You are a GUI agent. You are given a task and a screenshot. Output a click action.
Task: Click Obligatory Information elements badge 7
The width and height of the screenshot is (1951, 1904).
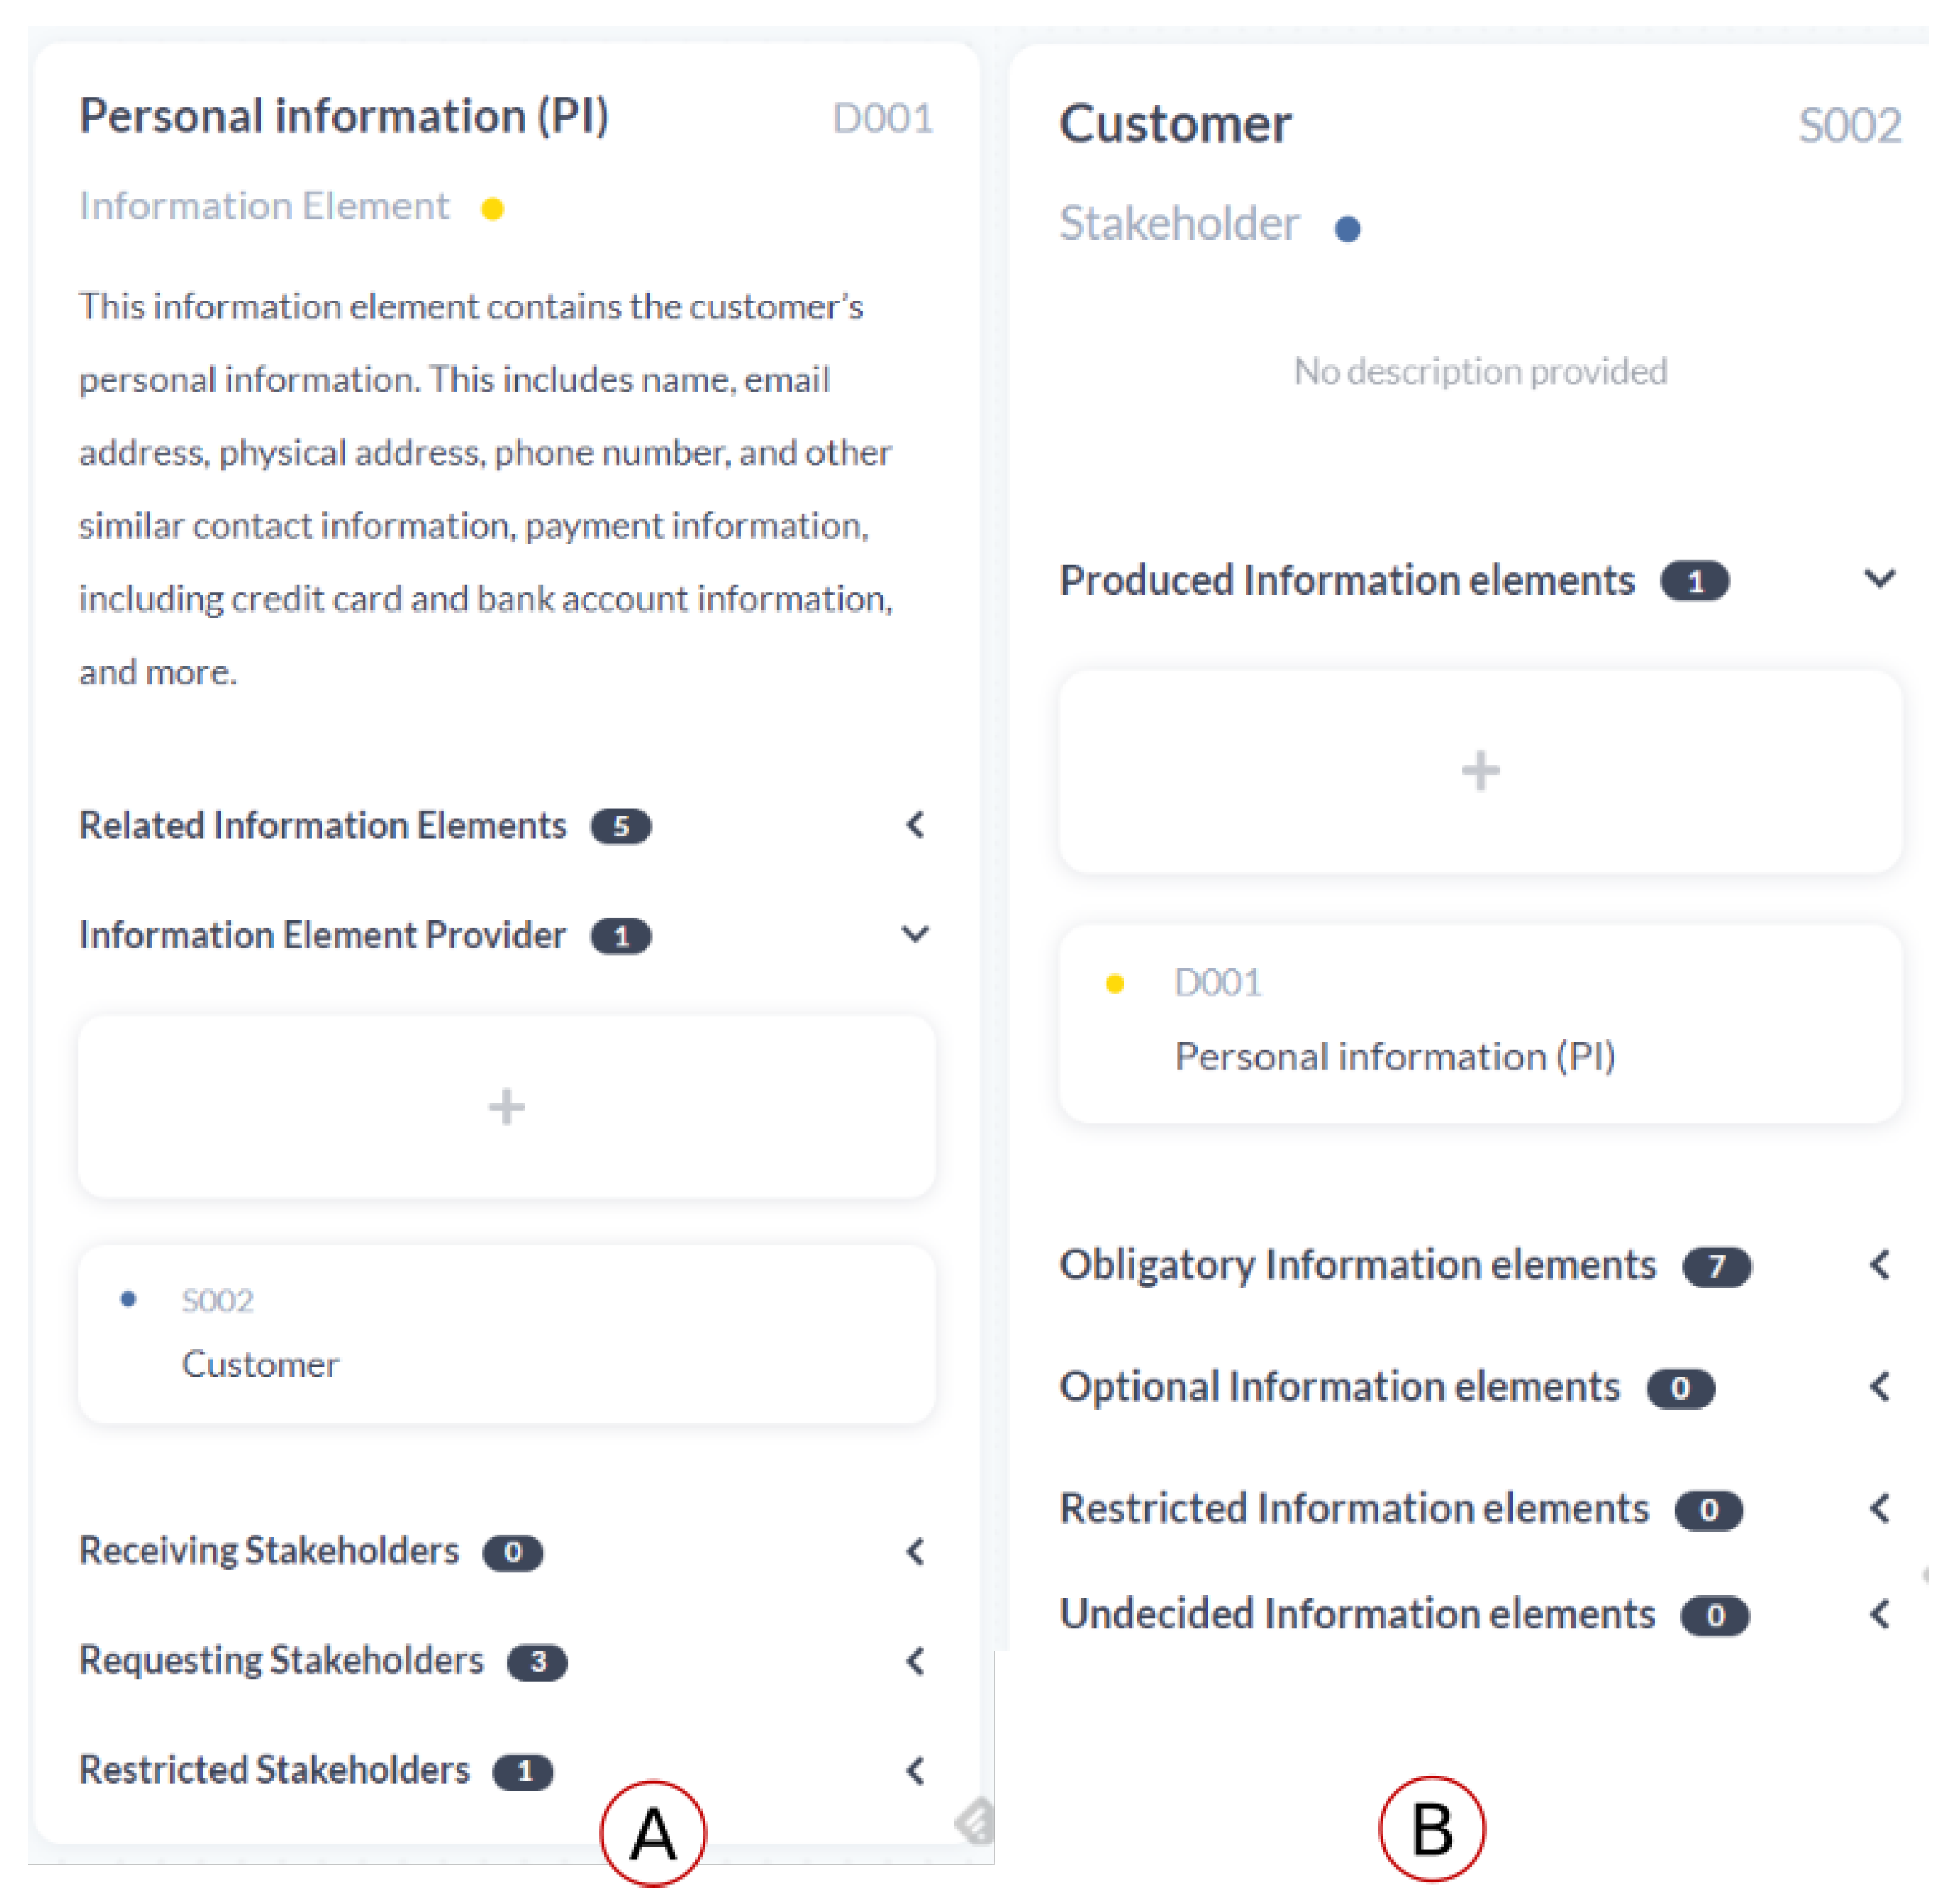click(1716, 1267)
